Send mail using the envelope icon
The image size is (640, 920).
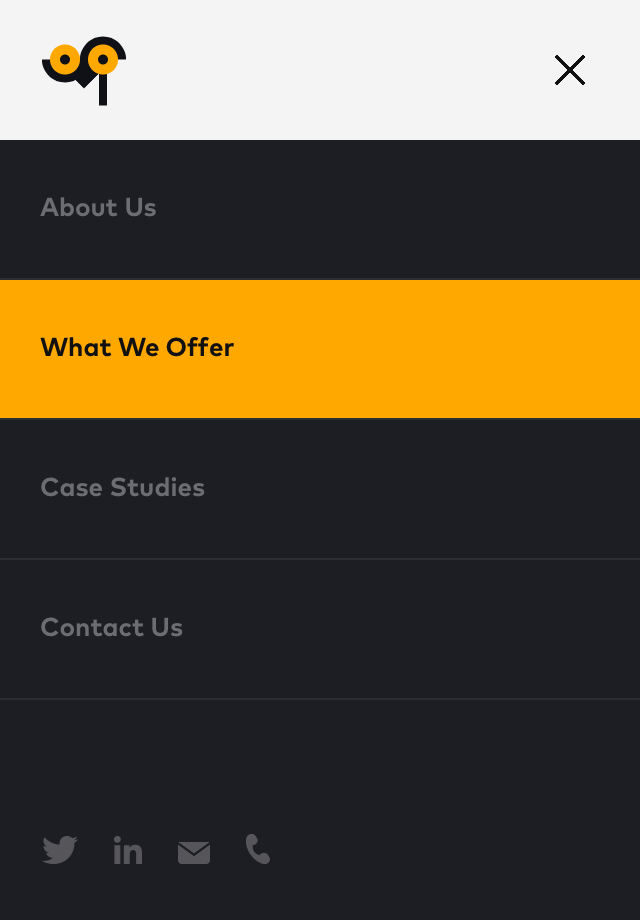pos(194,852)
